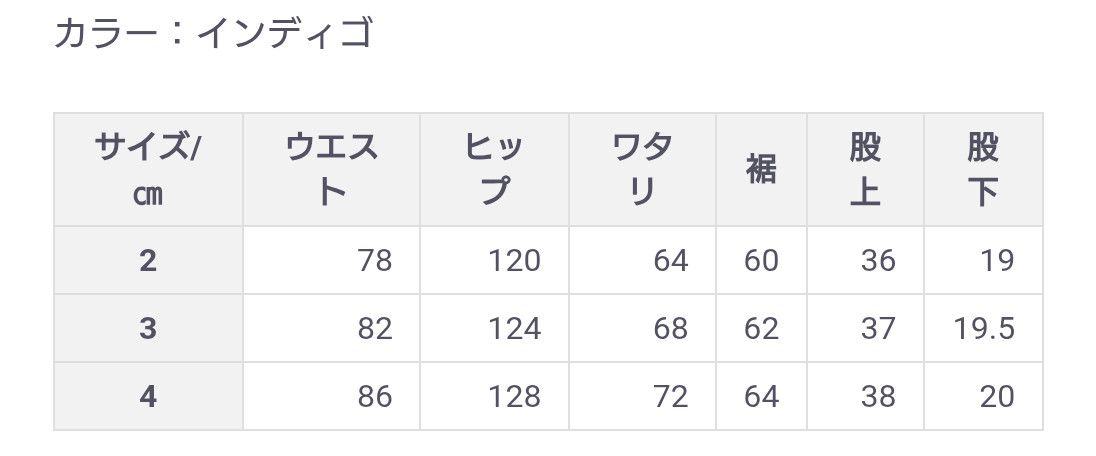Viewport: 1096px width, 456px height.
Task: Select the size 3 row label
Action: 148,328
